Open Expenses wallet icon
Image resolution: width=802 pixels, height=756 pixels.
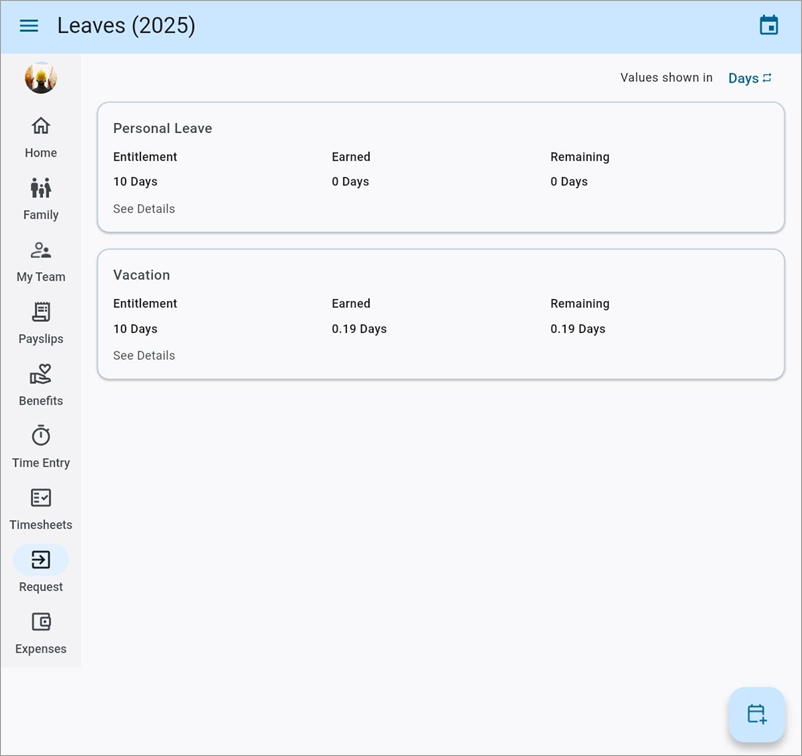click(x=41, y=622)
